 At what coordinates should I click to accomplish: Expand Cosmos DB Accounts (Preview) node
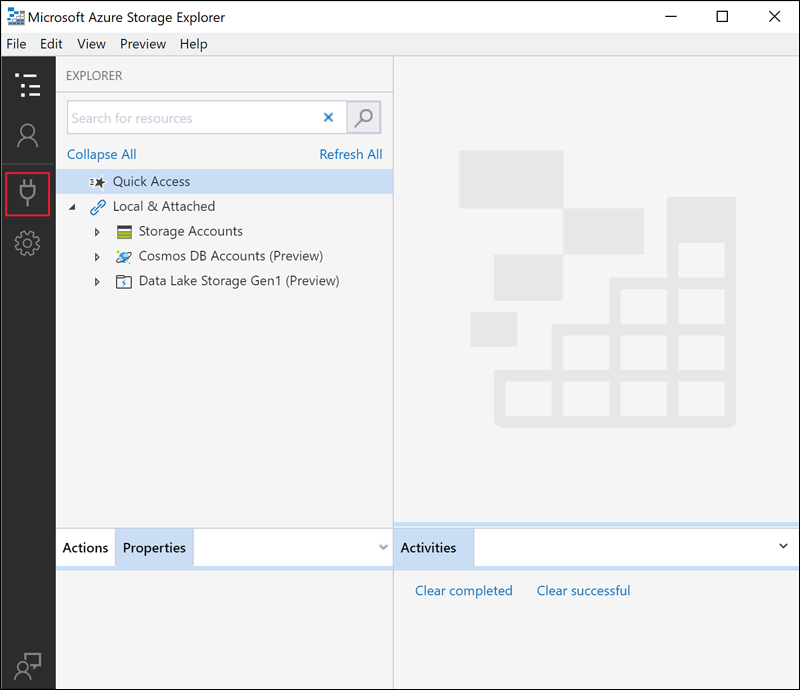[97, 257]
